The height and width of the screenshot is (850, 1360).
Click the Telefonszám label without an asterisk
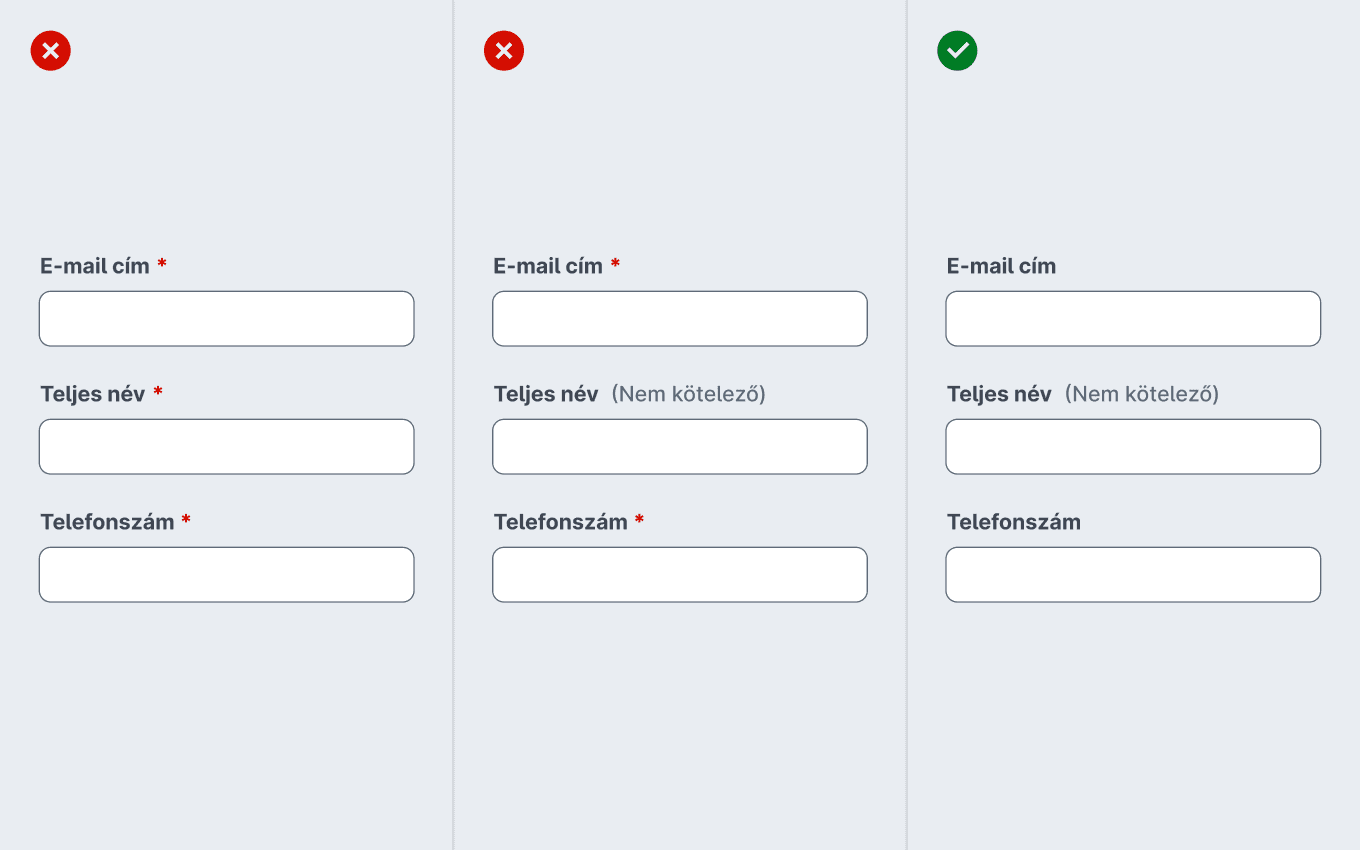point(1014,522)
